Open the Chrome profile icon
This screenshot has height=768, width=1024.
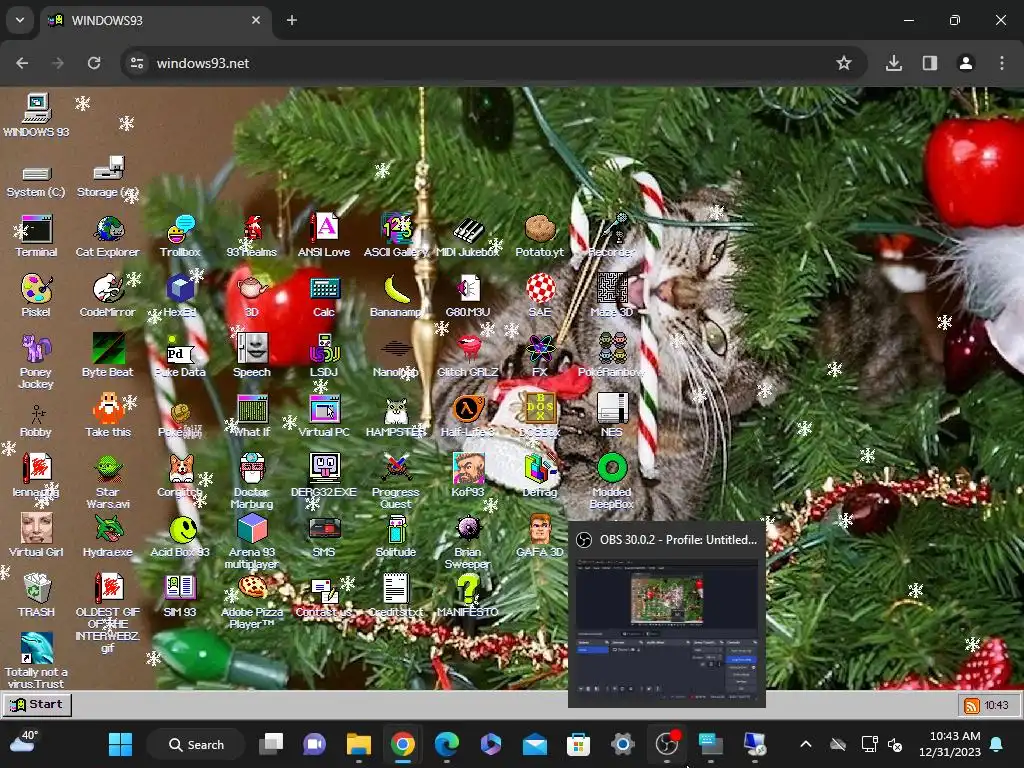(x=966, y=63)
